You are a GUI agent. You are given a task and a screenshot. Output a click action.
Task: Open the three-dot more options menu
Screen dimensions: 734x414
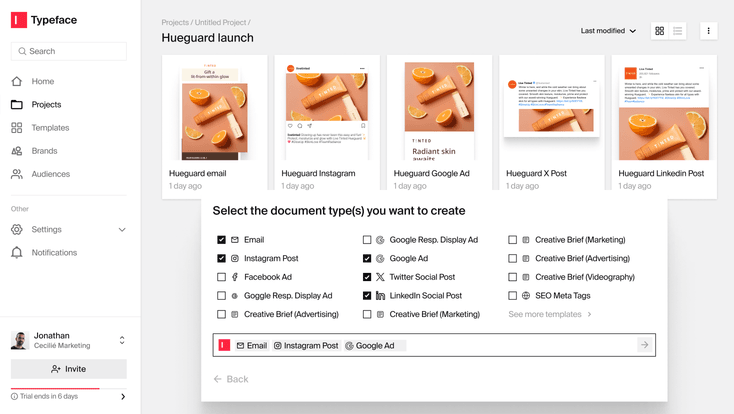pyautogui.click(x=708, y=31)
